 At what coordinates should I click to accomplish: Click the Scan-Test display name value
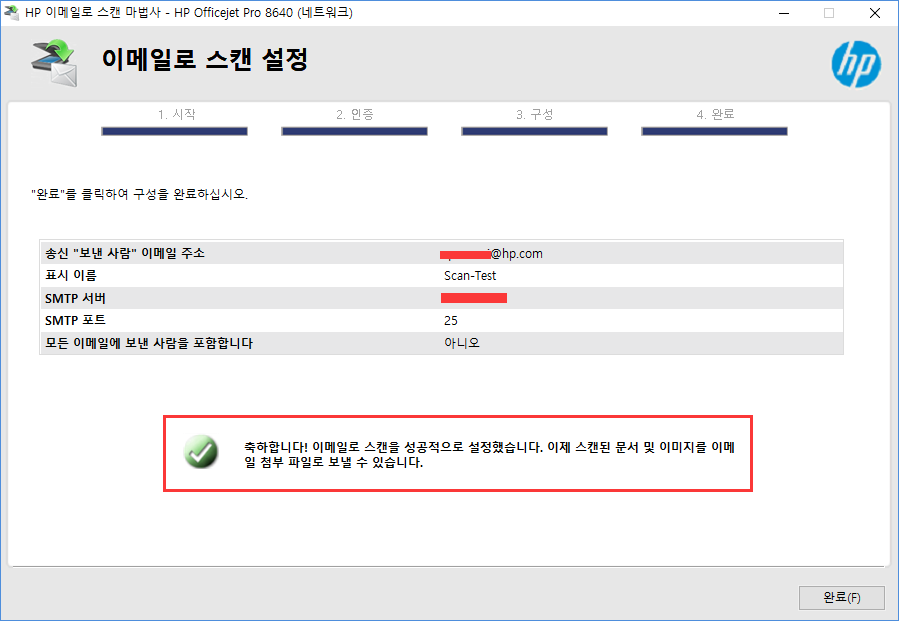click(x=470, y=276)
